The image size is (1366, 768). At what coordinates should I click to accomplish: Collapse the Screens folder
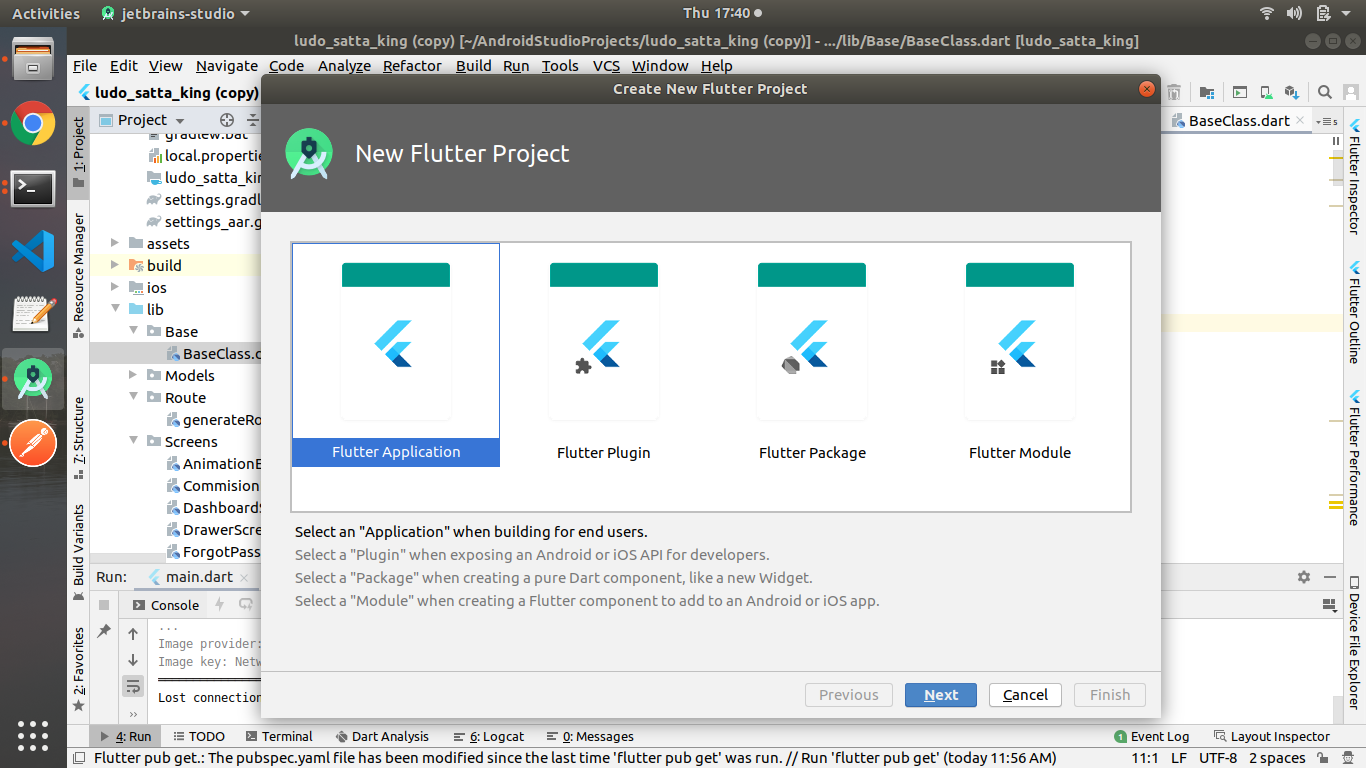134,441
